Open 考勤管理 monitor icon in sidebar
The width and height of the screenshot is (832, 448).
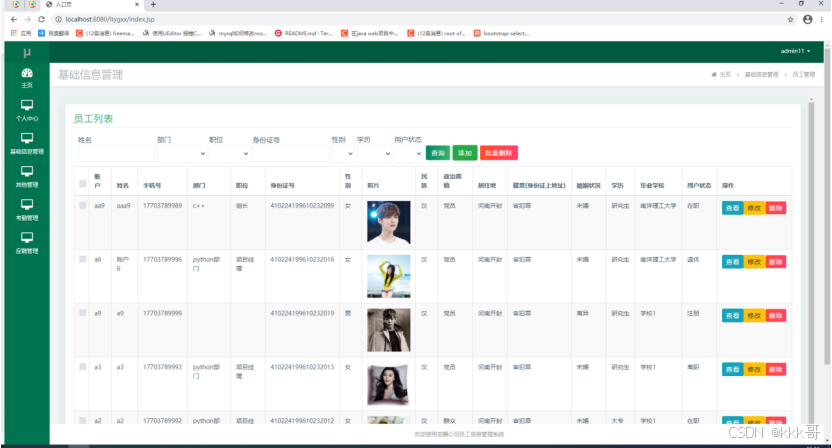[x=27, y=204]
